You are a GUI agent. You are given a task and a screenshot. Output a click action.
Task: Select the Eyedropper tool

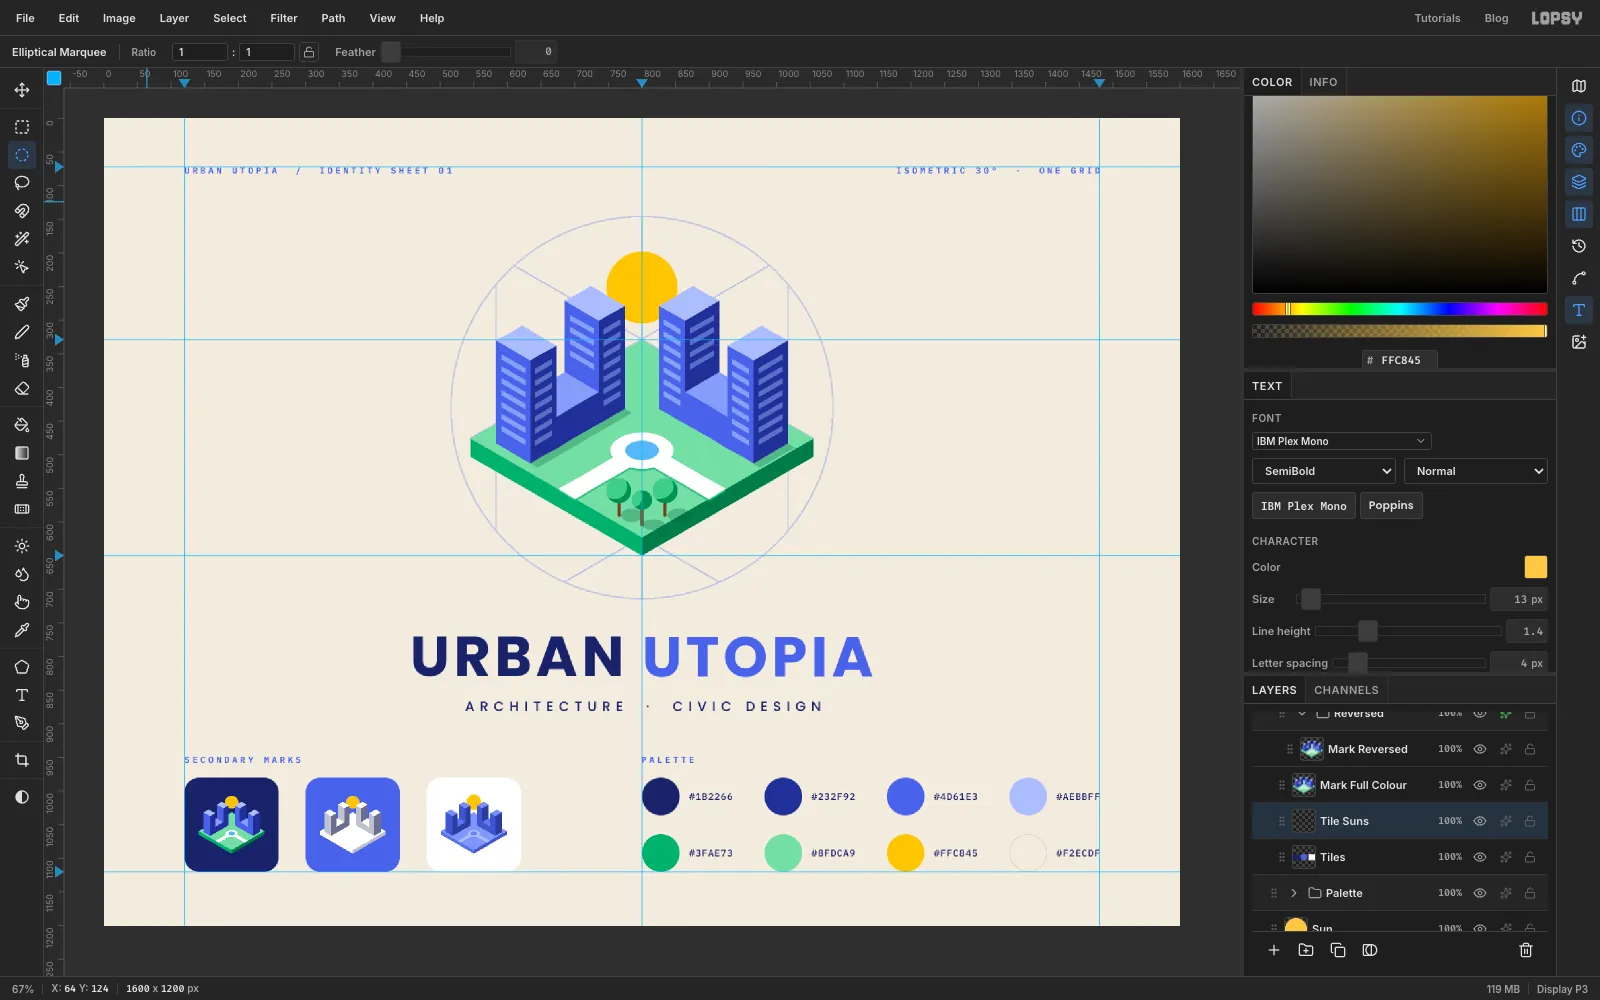coord(22,630)
